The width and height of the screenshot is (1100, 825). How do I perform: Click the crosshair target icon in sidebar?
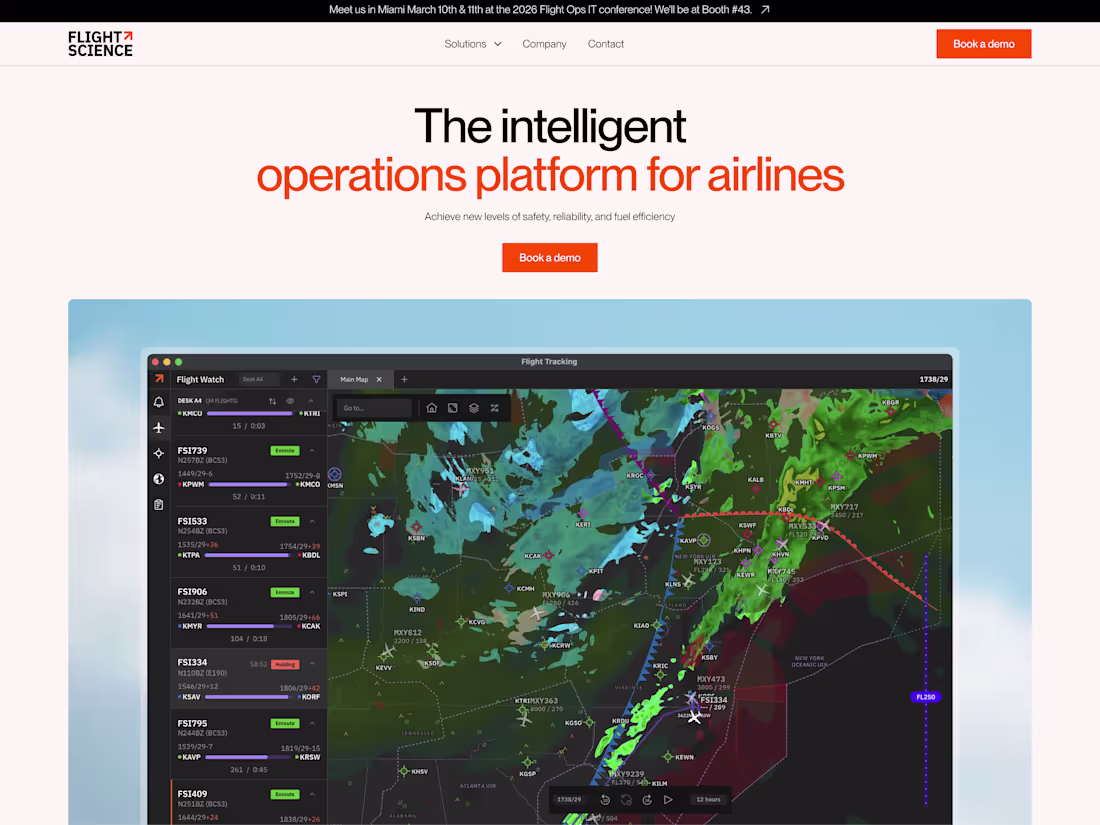point(159,453)
